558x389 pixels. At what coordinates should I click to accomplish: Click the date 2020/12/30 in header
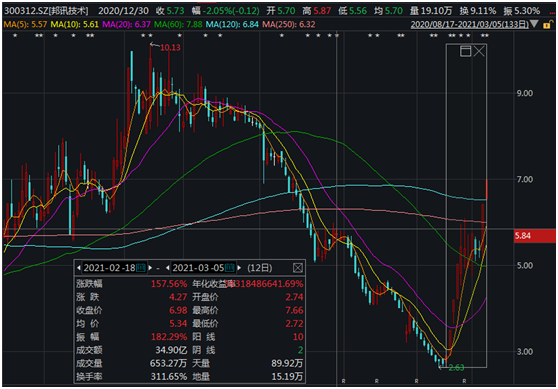click(x=123, y=11)
